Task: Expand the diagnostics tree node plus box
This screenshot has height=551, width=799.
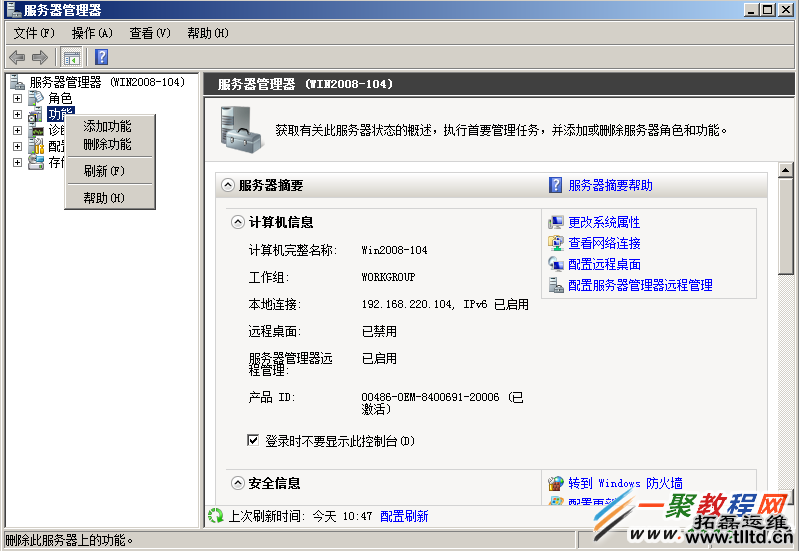Action: tap(17, 130)
